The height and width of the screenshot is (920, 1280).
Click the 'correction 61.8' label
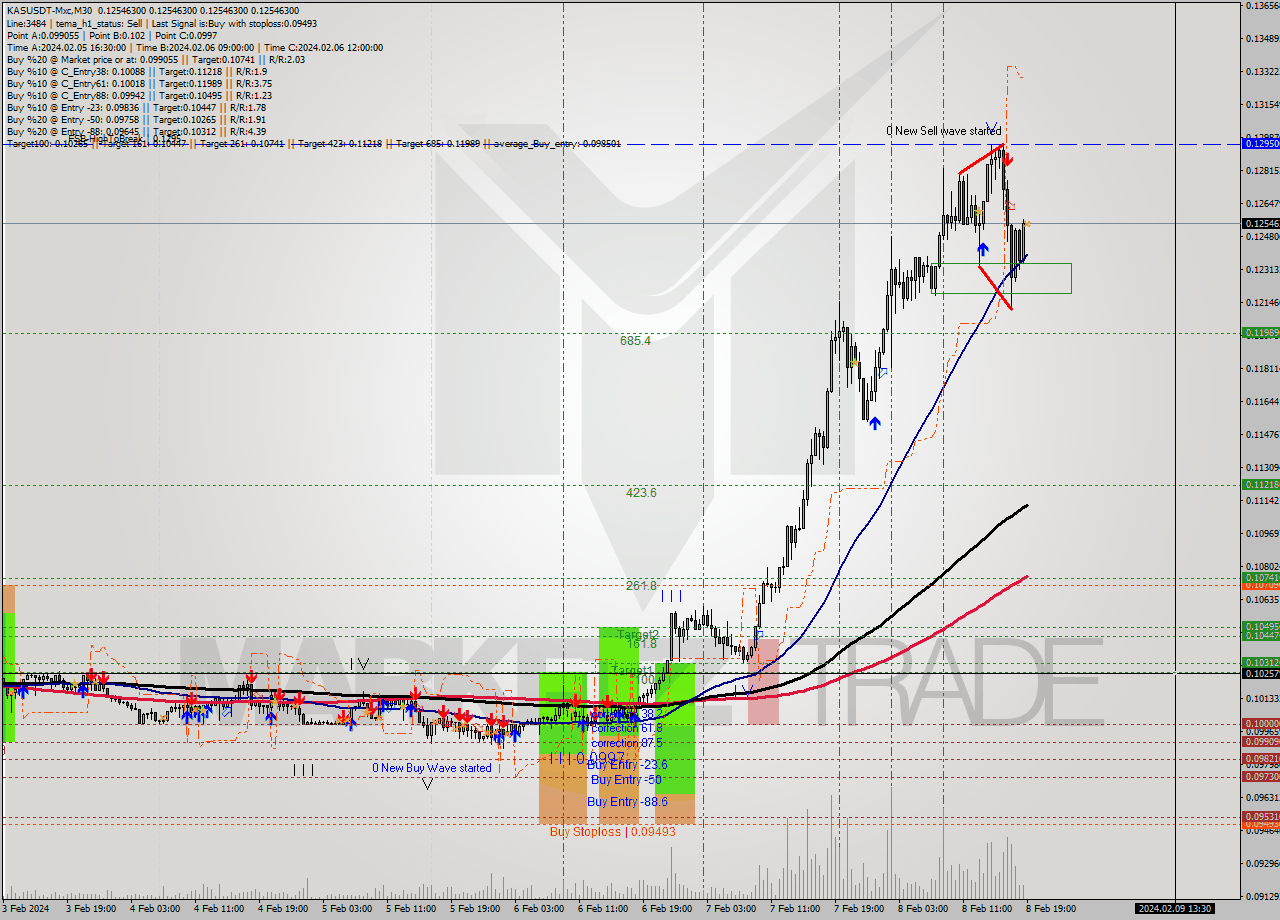626,728
